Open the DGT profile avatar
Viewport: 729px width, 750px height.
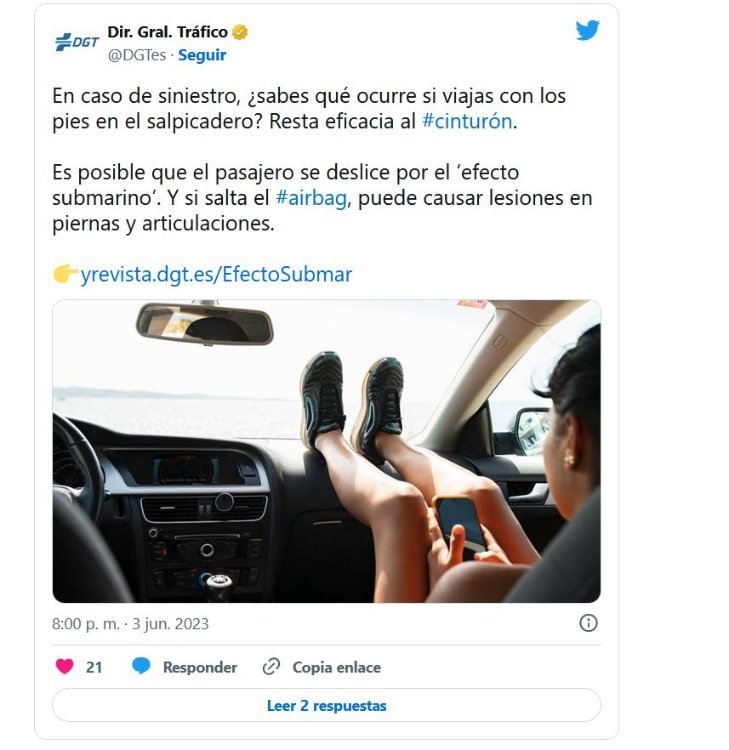tap(77, 42)
